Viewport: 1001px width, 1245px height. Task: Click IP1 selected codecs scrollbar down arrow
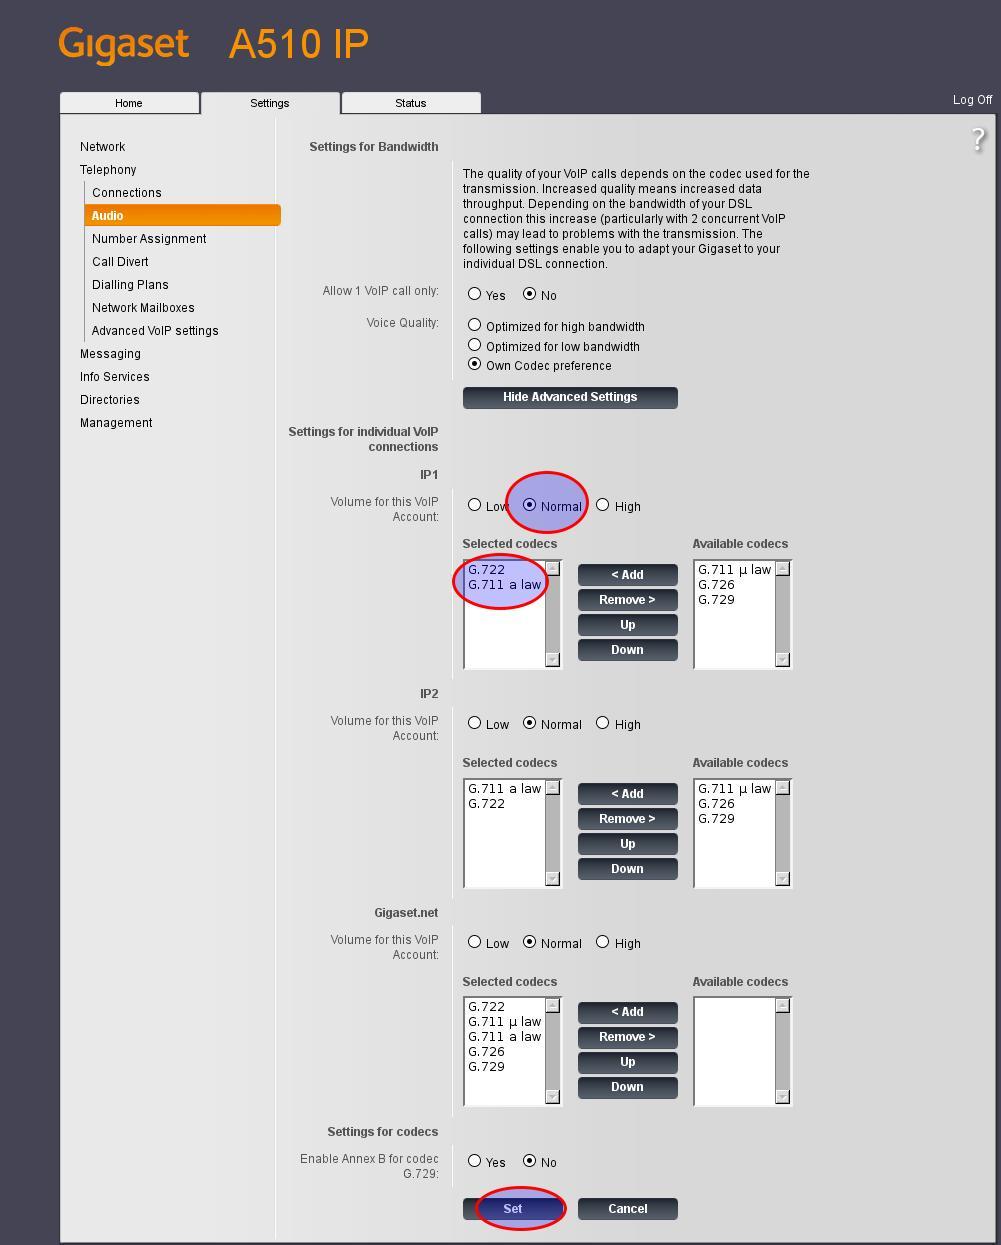click(x=552, y=659)
